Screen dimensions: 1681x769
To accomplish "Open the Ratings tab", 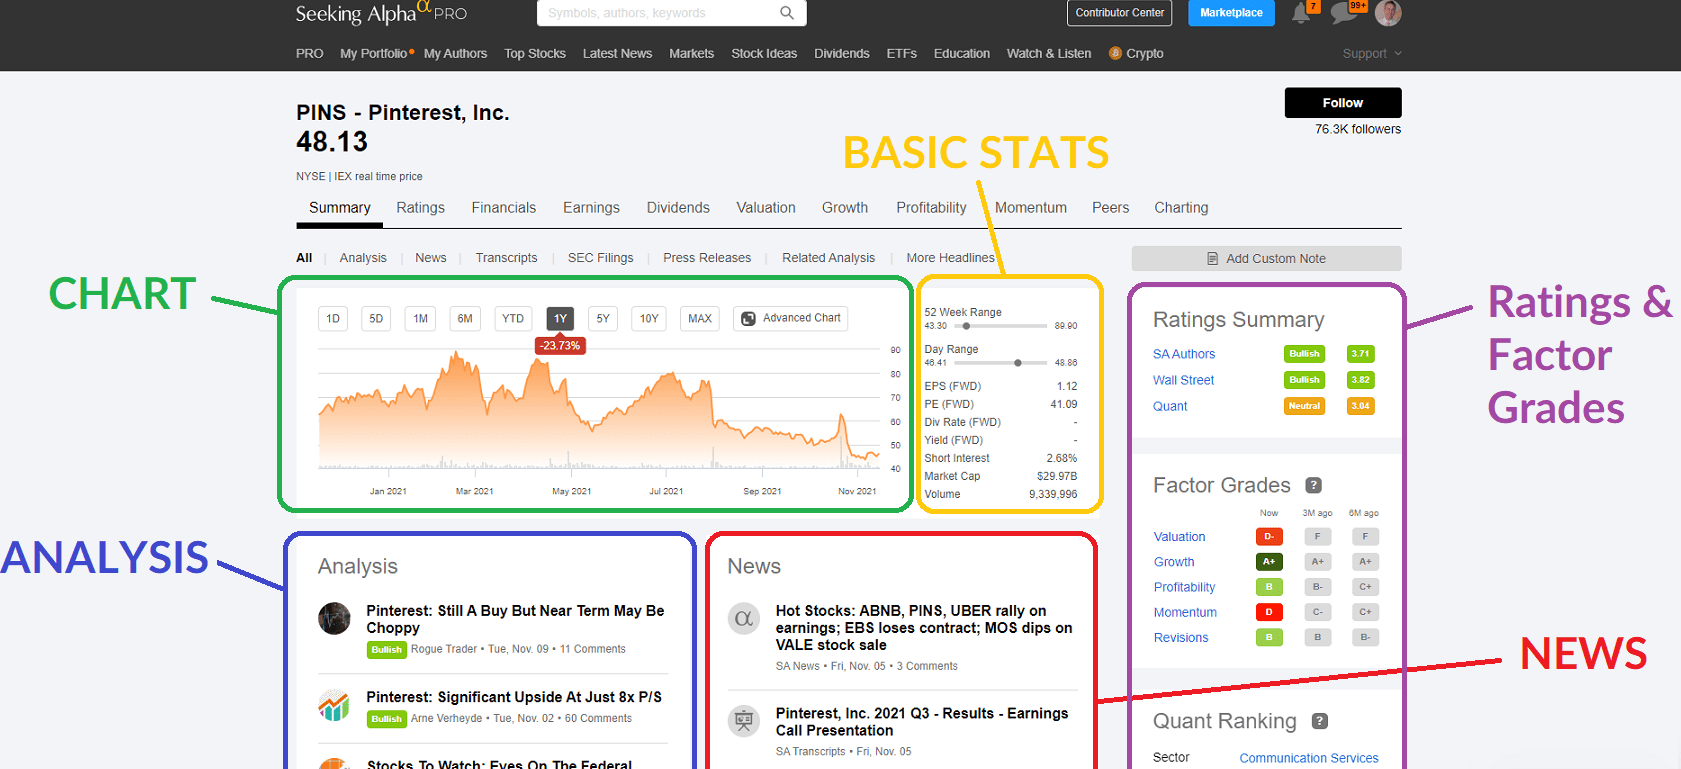I will (x=420, y=208).
